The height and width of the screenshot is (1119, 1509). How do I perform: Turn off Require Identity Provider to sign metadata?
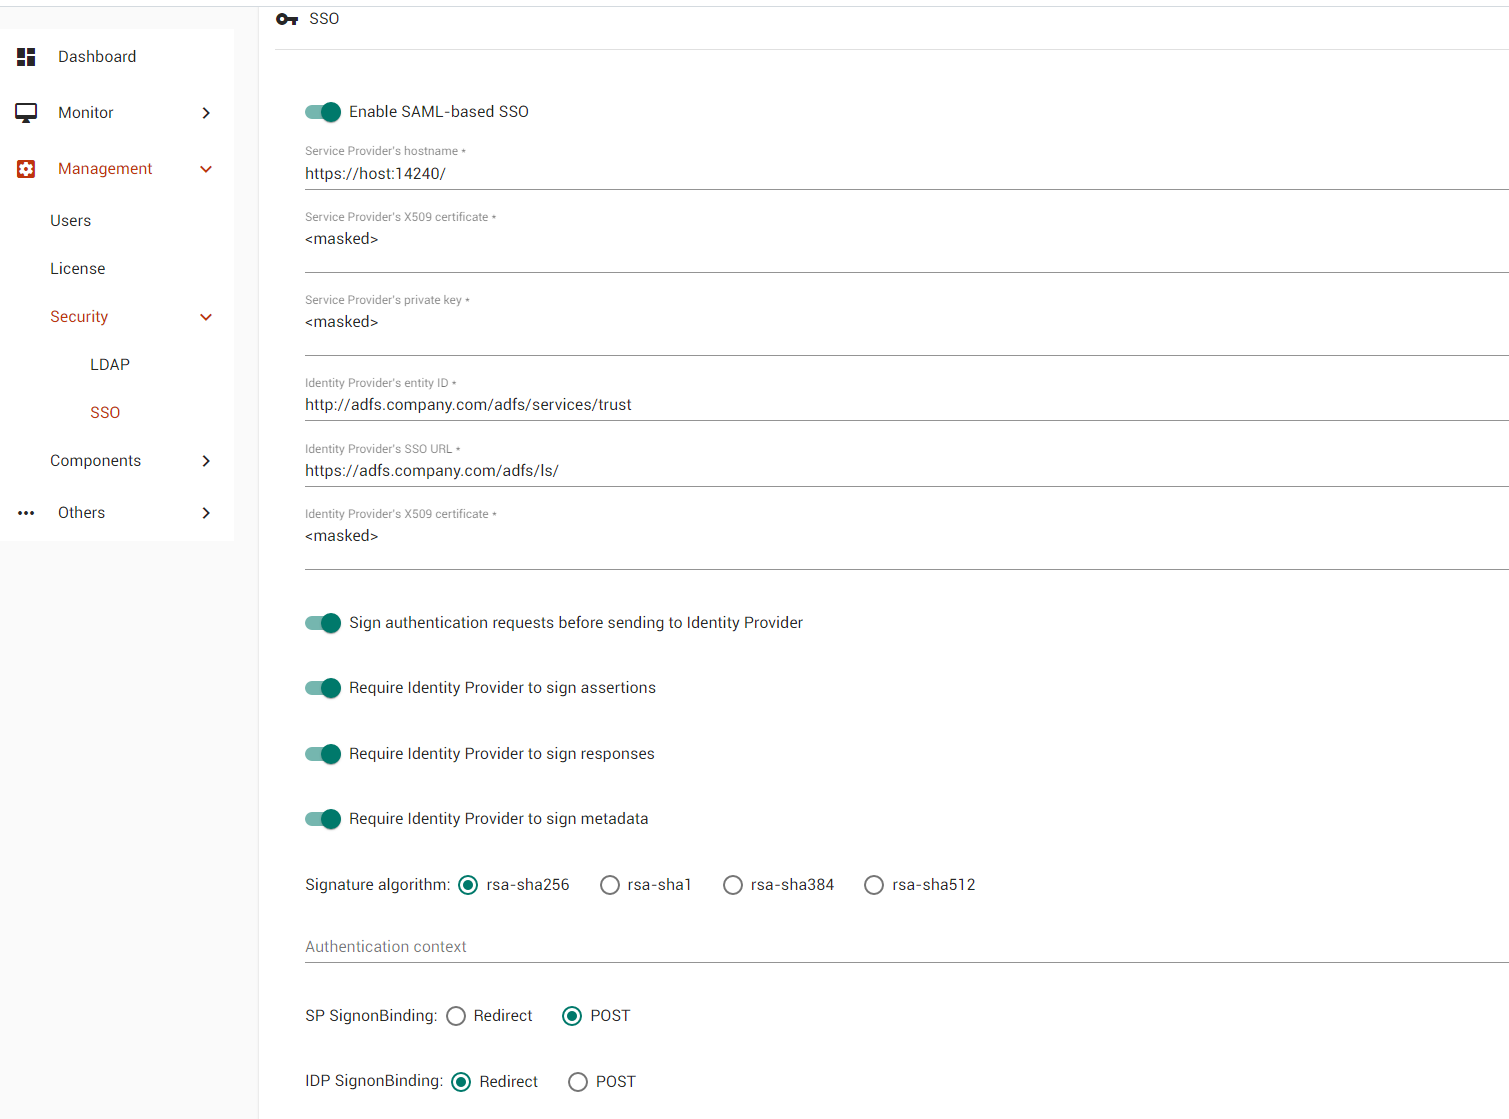pos(322,818)
